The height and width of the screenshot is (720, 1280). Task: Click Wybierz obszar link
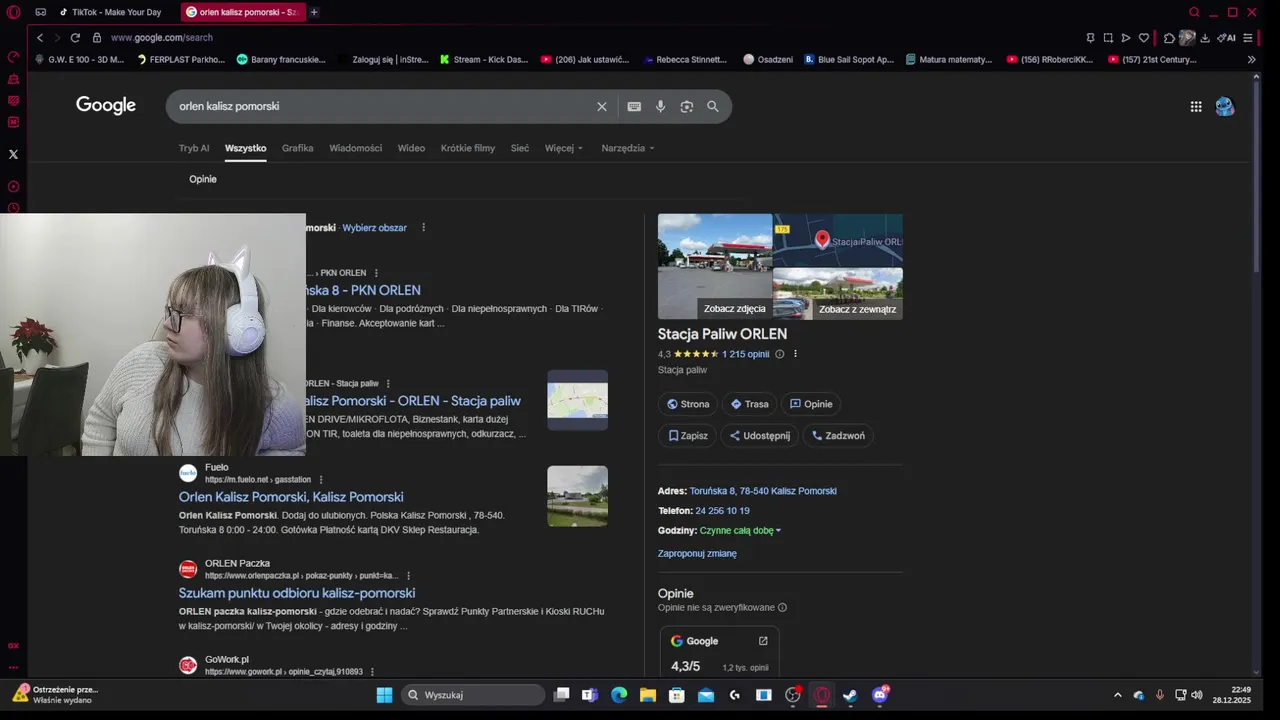(374, 228)
